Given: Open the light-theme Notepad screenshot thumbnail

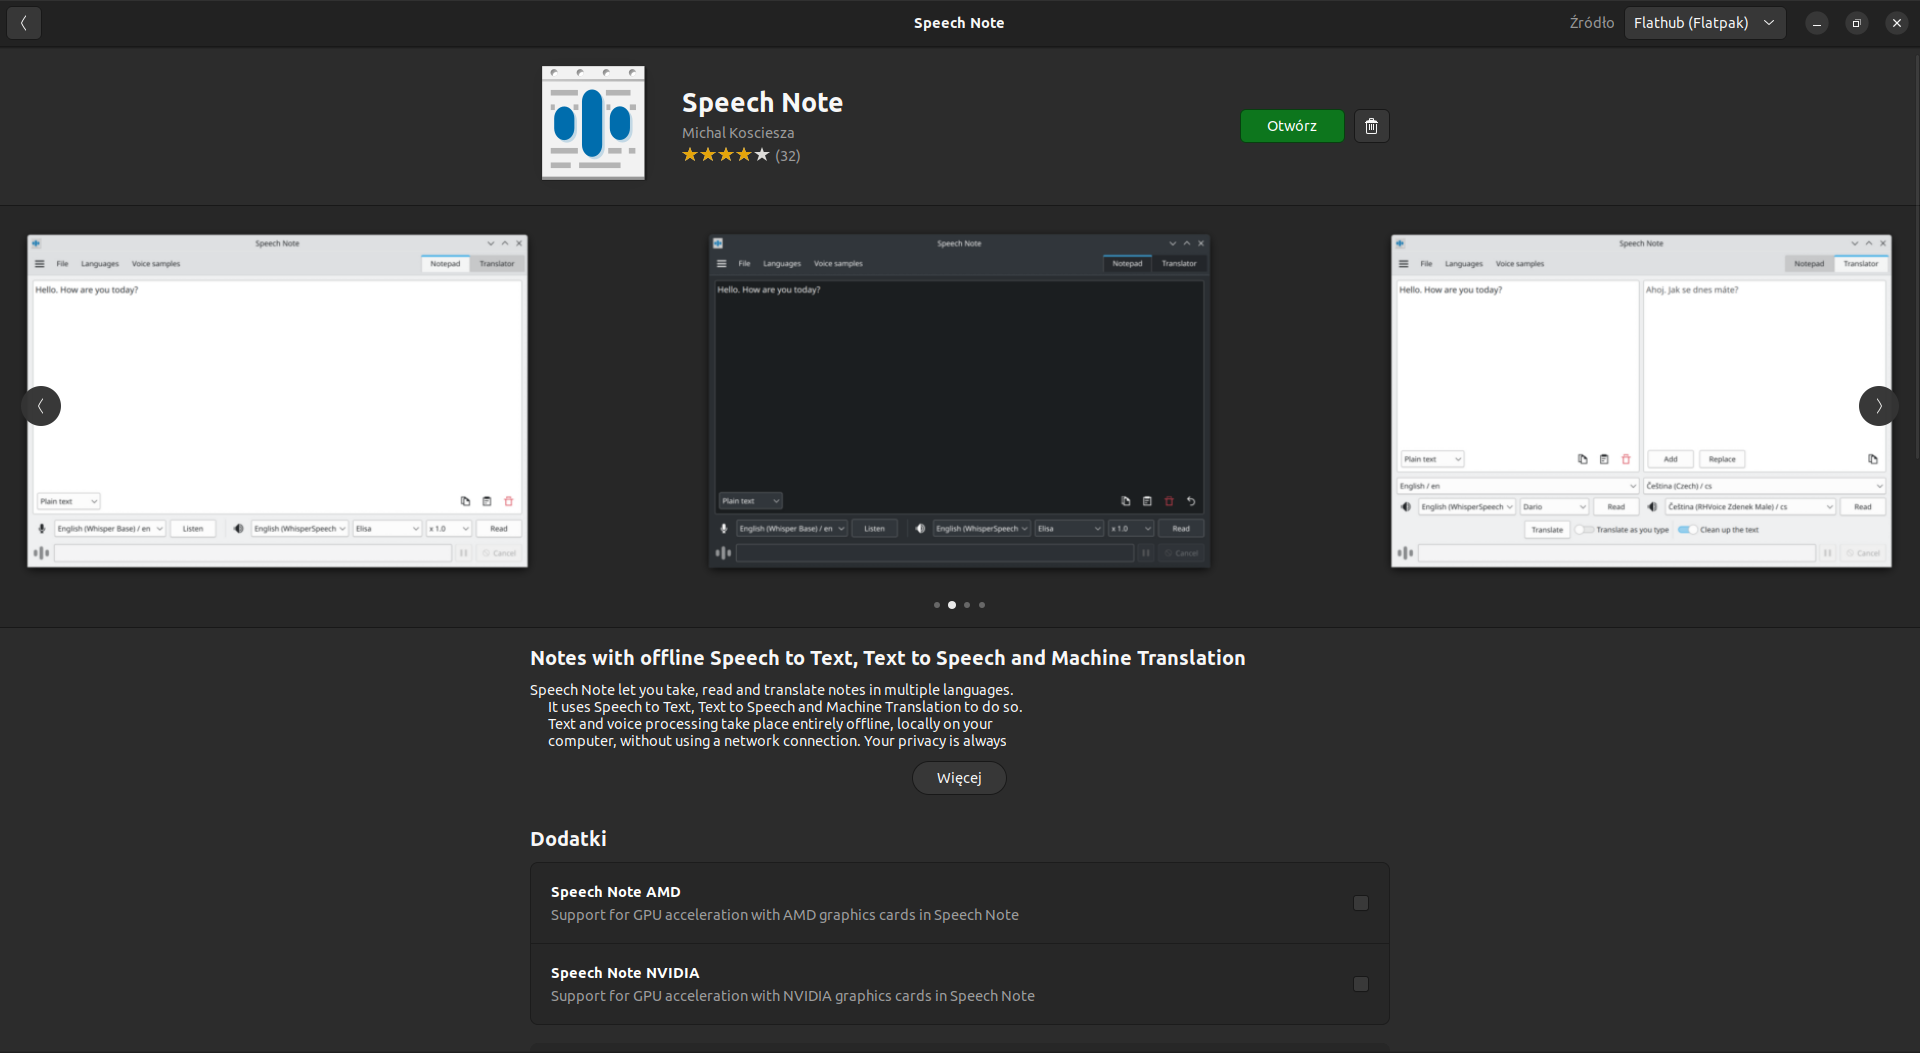Looking at the screenshot, I should pyautogui.click(x=277, y=401).
